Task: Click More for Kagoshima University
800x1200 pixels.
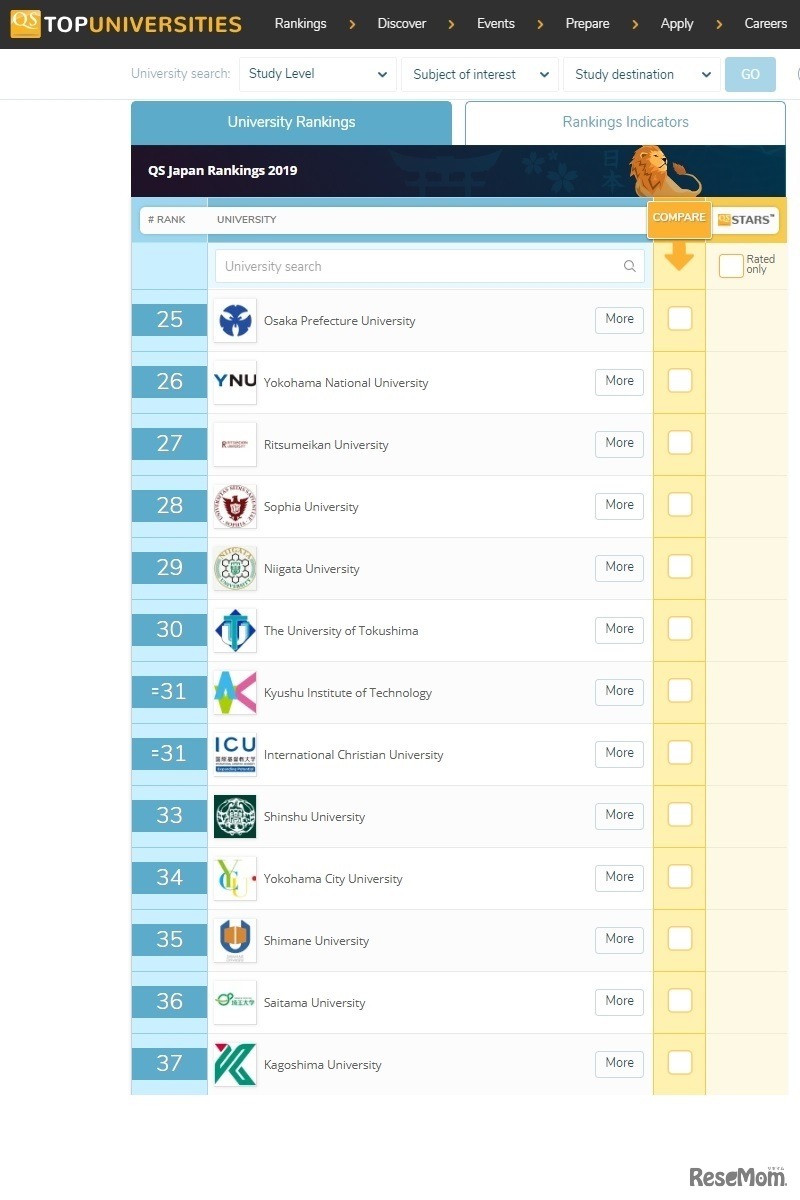Action: tap(619, 1063)
